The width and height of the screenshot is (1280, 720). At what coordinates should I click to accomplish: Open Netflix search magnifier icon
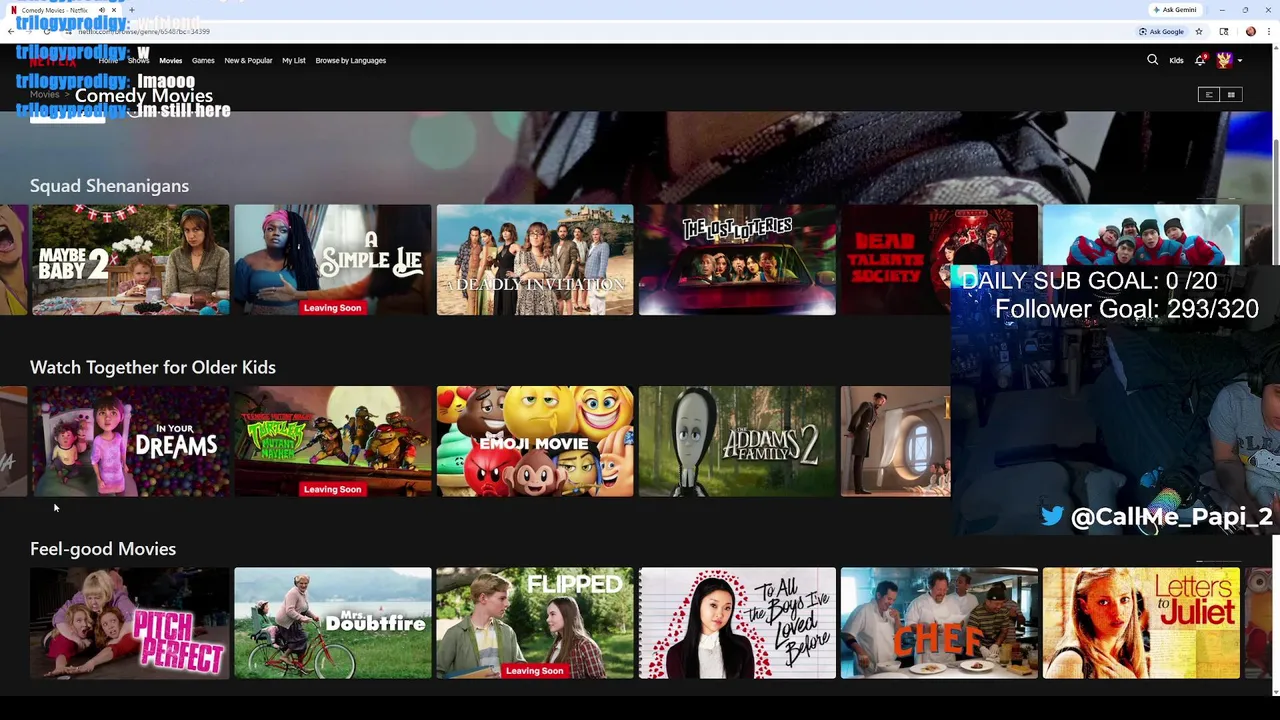click(x=1152, y=60)
